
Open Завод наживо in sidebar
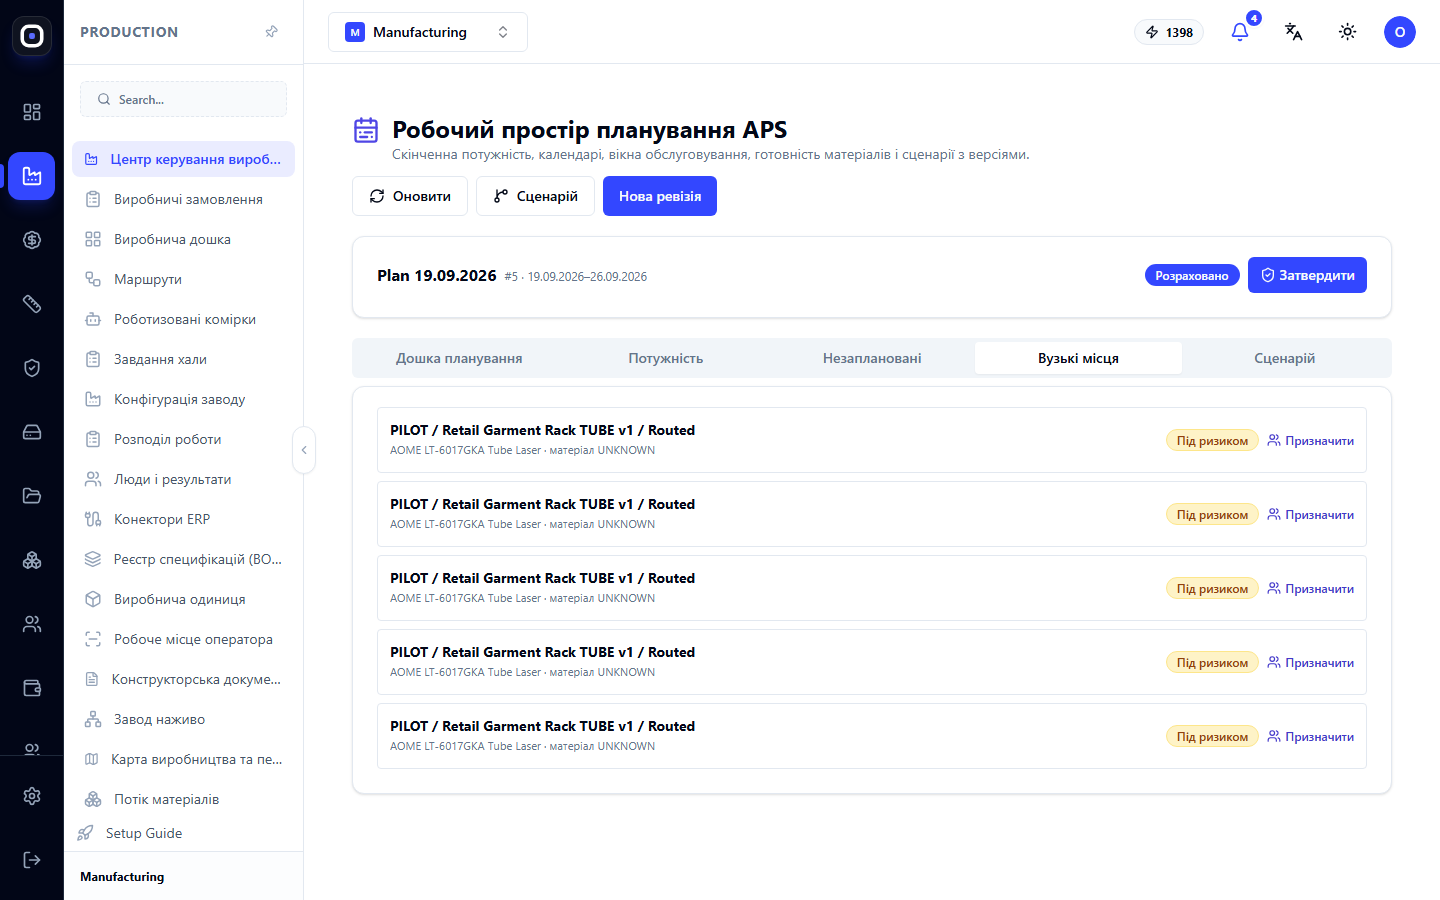click(183, 719)
